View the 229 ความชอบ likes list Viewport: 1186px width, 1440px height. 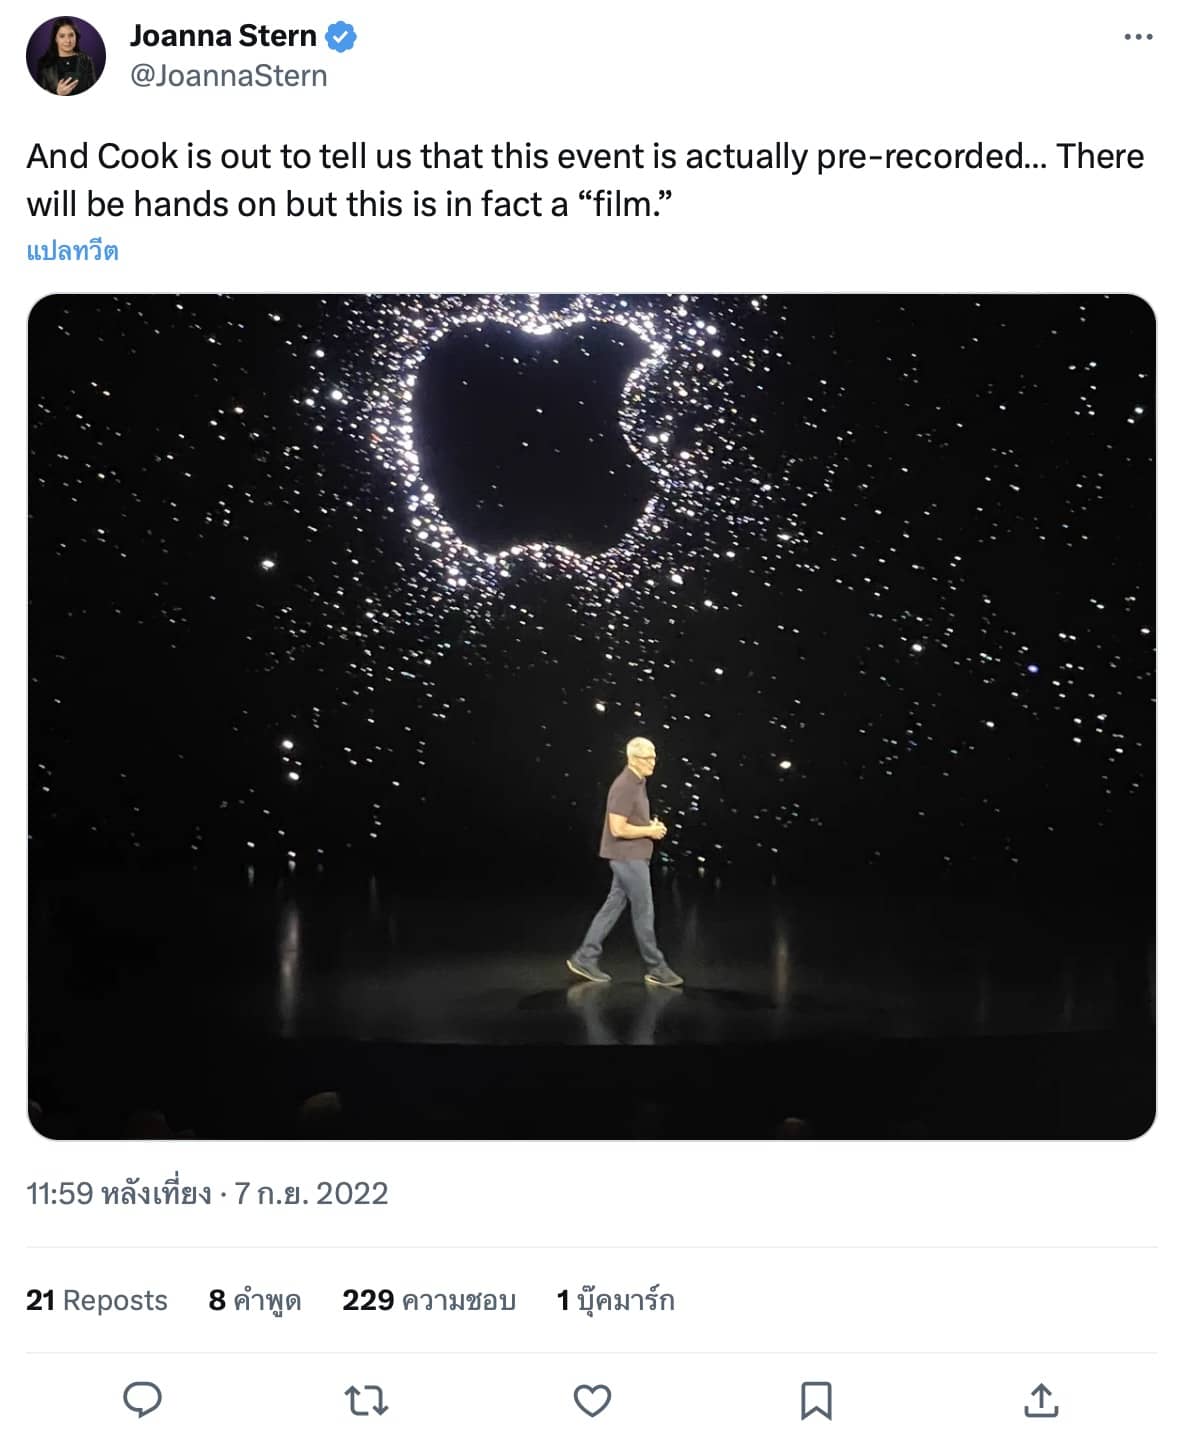429,1300
